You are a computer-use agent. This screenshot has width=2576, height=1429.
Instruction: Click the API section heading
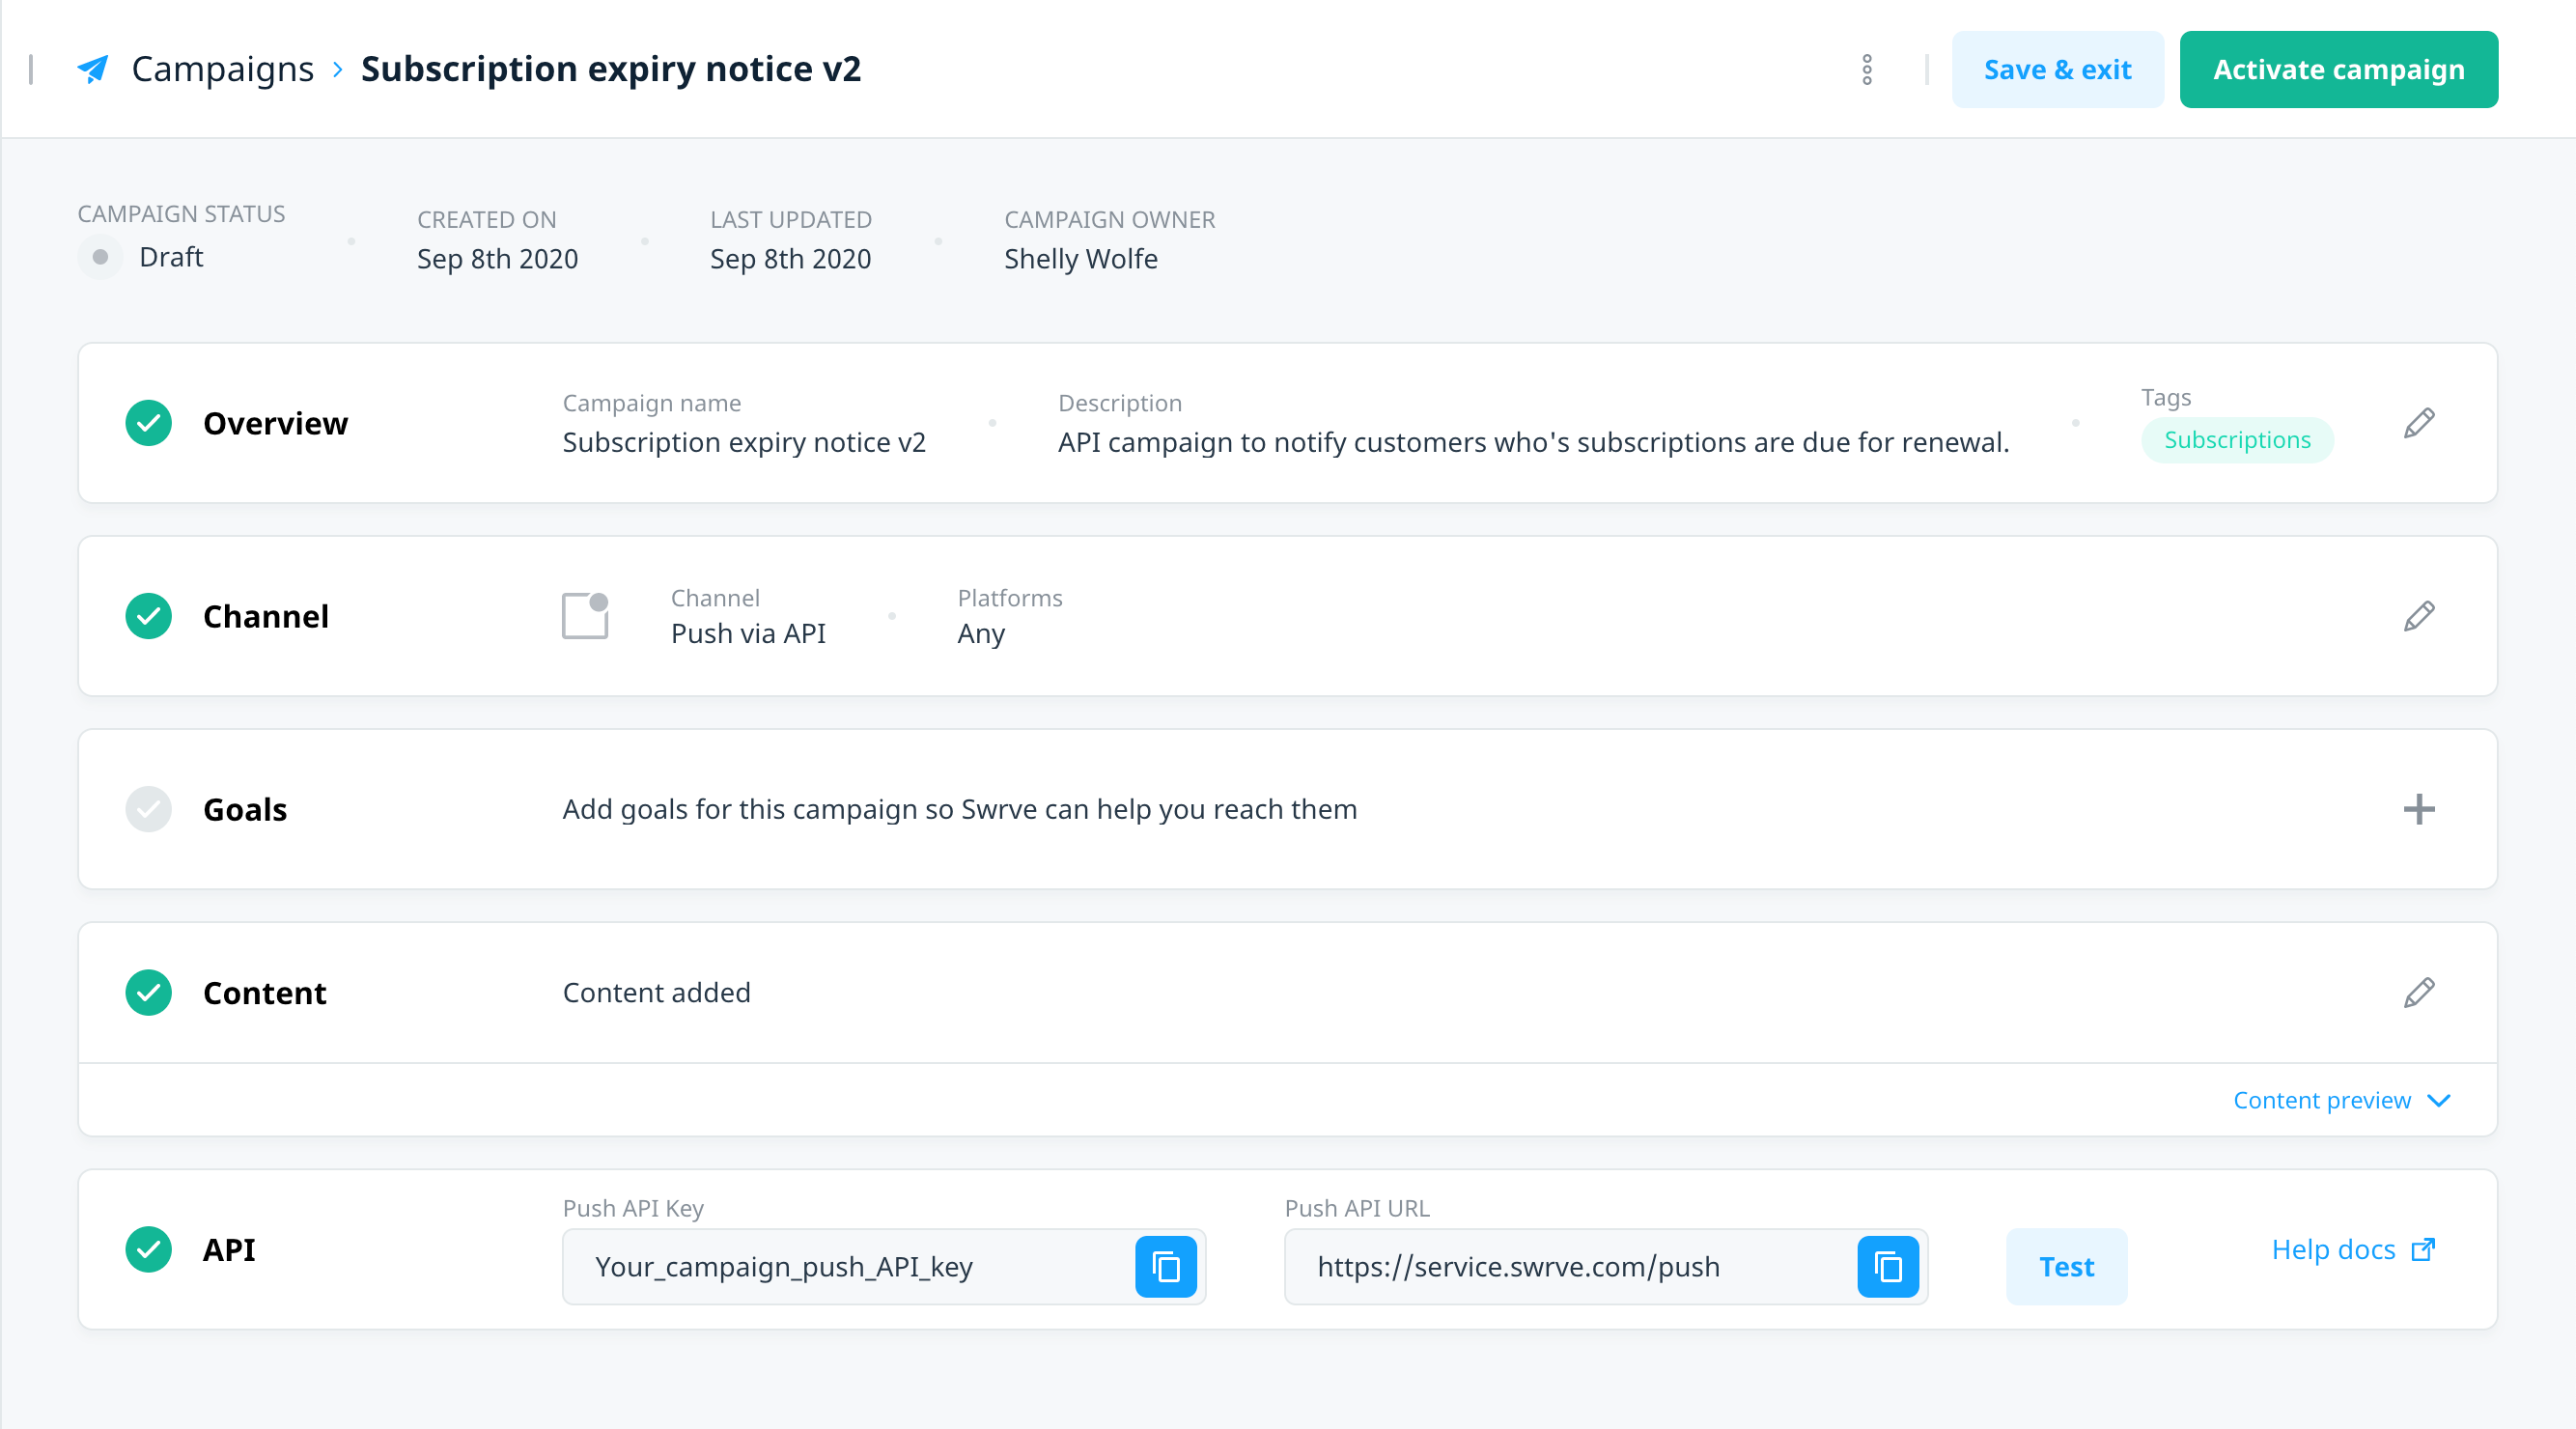click(x=229, y=1249)
